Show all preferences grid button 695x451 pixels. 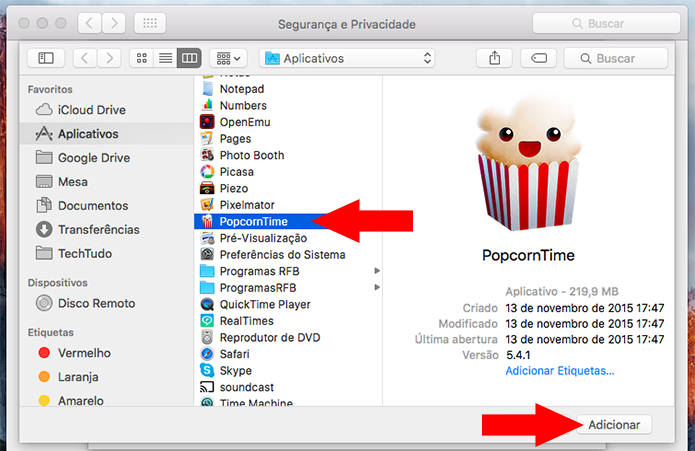150,23
